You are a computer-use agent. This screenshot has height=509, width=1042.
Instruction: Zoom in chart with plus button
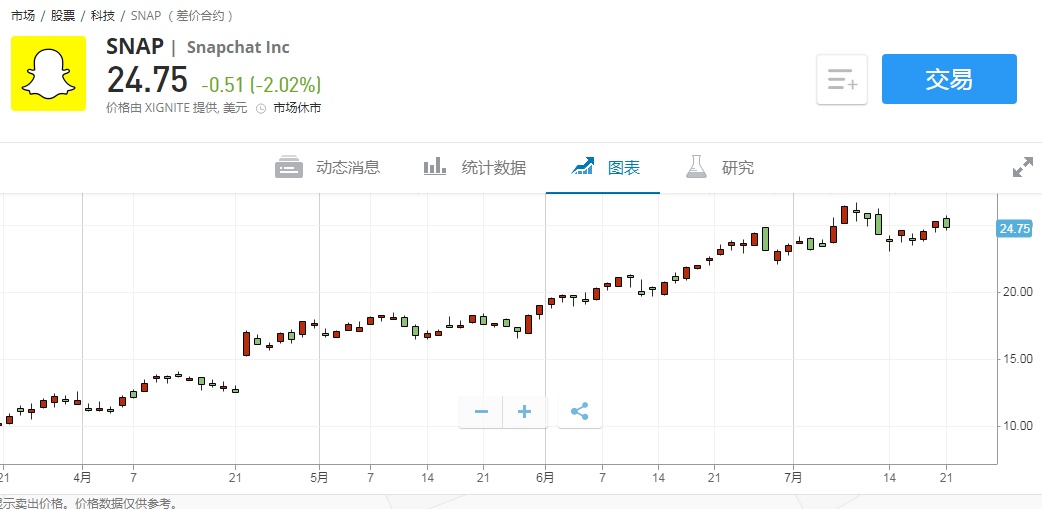pyautogui.click(x=525, y=411)
